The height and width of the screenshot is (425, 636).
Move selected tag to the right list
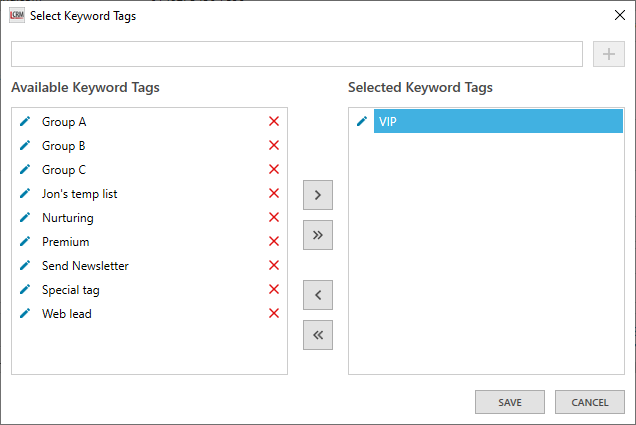pyautogui.click(x=317, y=195)
